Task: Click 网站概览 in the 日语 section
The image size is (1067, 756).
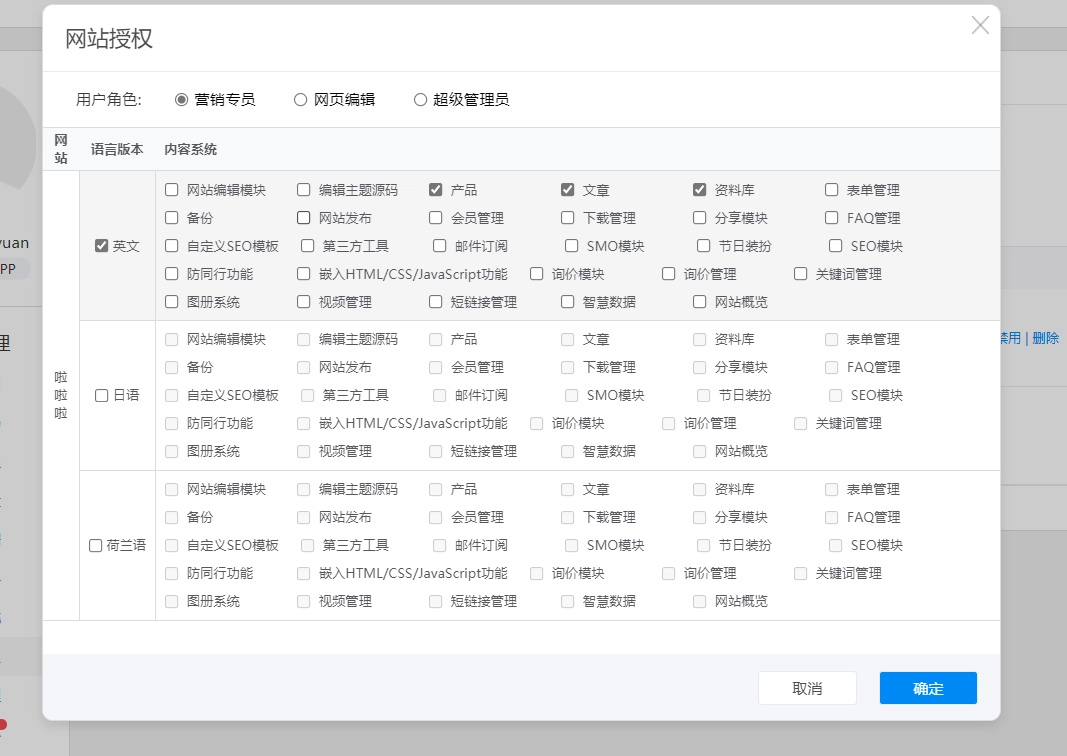Action: 700,451
